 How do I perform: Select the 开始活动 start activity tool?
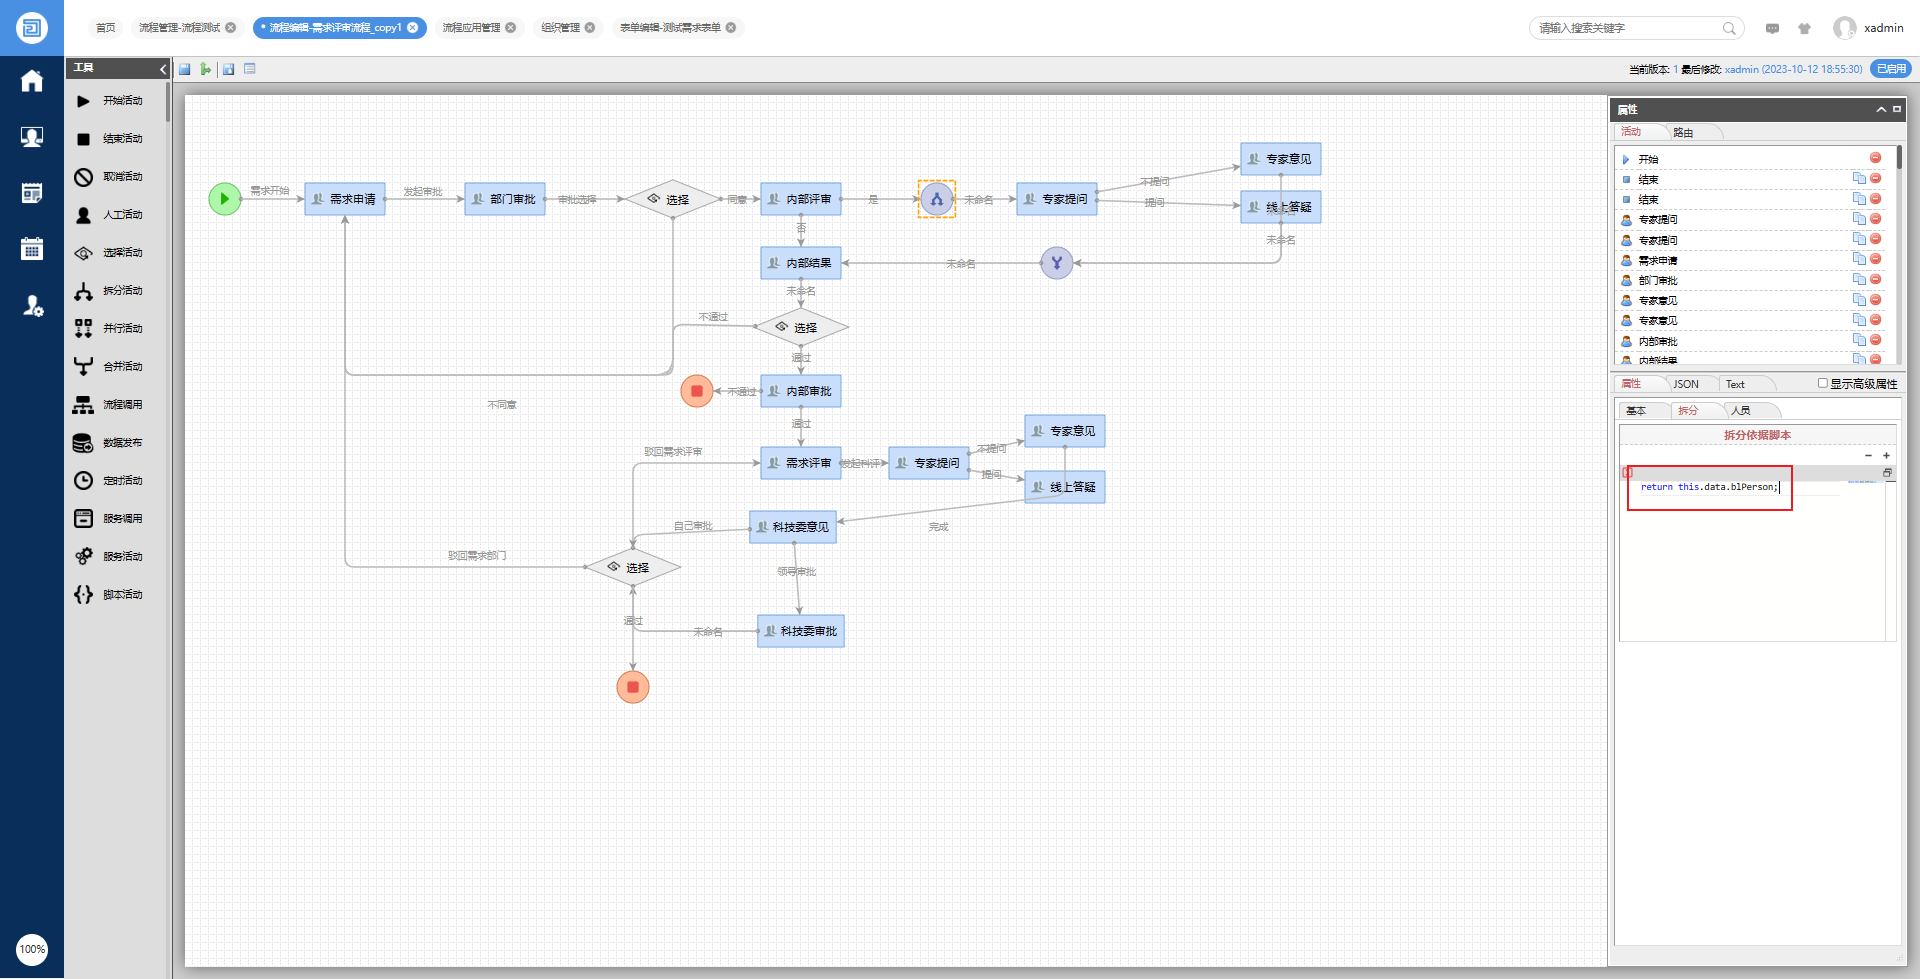pos(110,101)
